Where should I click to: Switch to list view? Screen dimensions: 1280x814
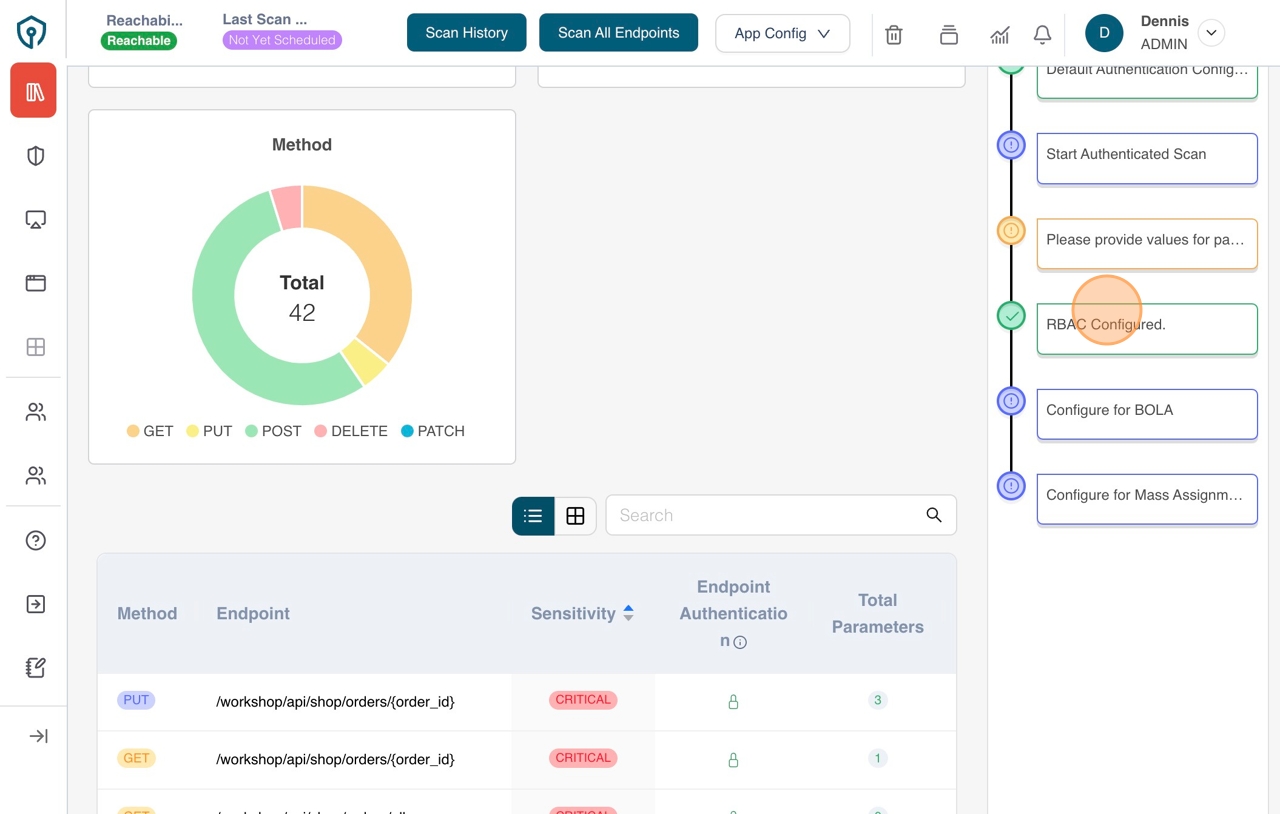click(533, 516)
